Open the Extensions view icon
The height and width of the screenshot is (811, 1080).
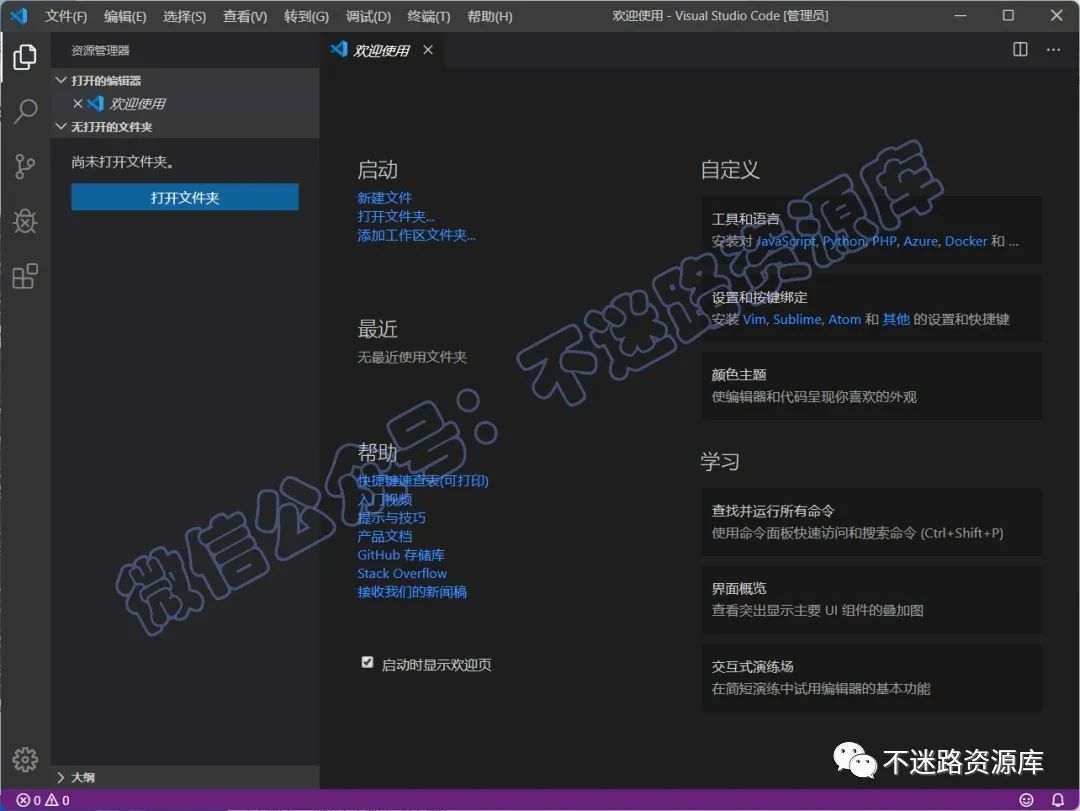[x=25, y=276]
